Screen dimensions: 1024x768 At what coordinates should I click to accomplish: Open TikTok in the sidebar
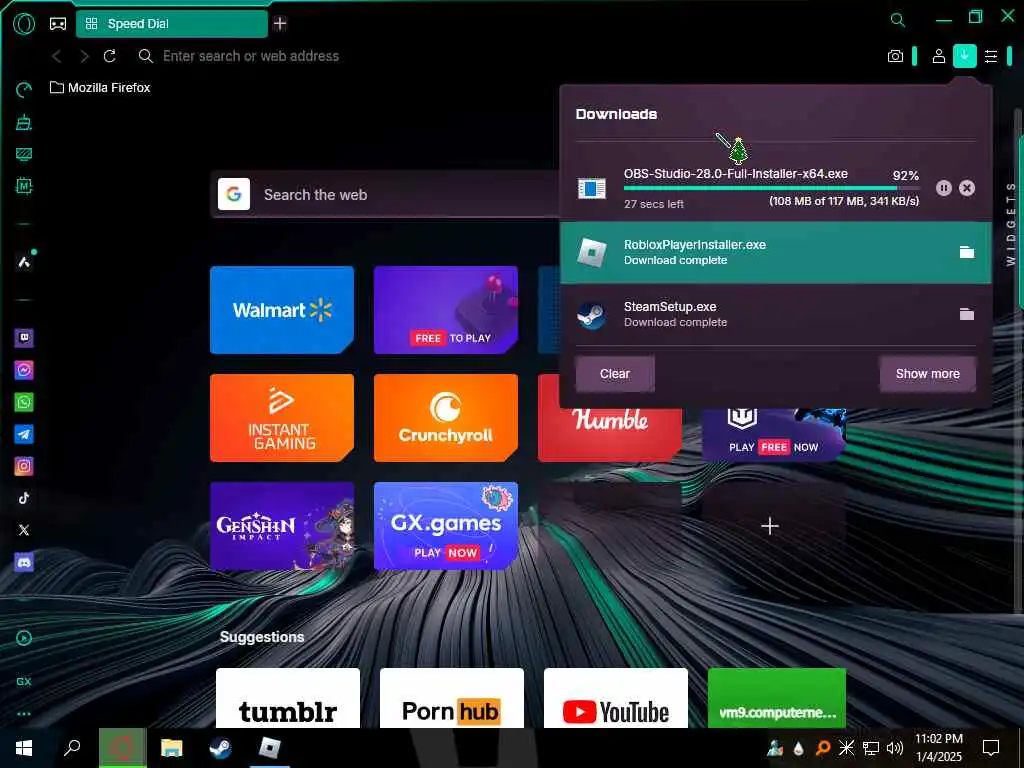(x=24, y=498)
